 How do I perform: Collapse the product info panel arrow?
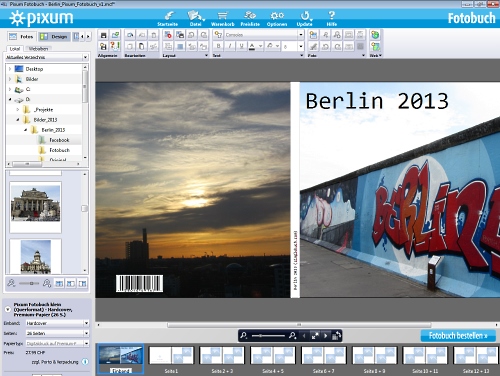pyautogui.click(x=7, y=309)
